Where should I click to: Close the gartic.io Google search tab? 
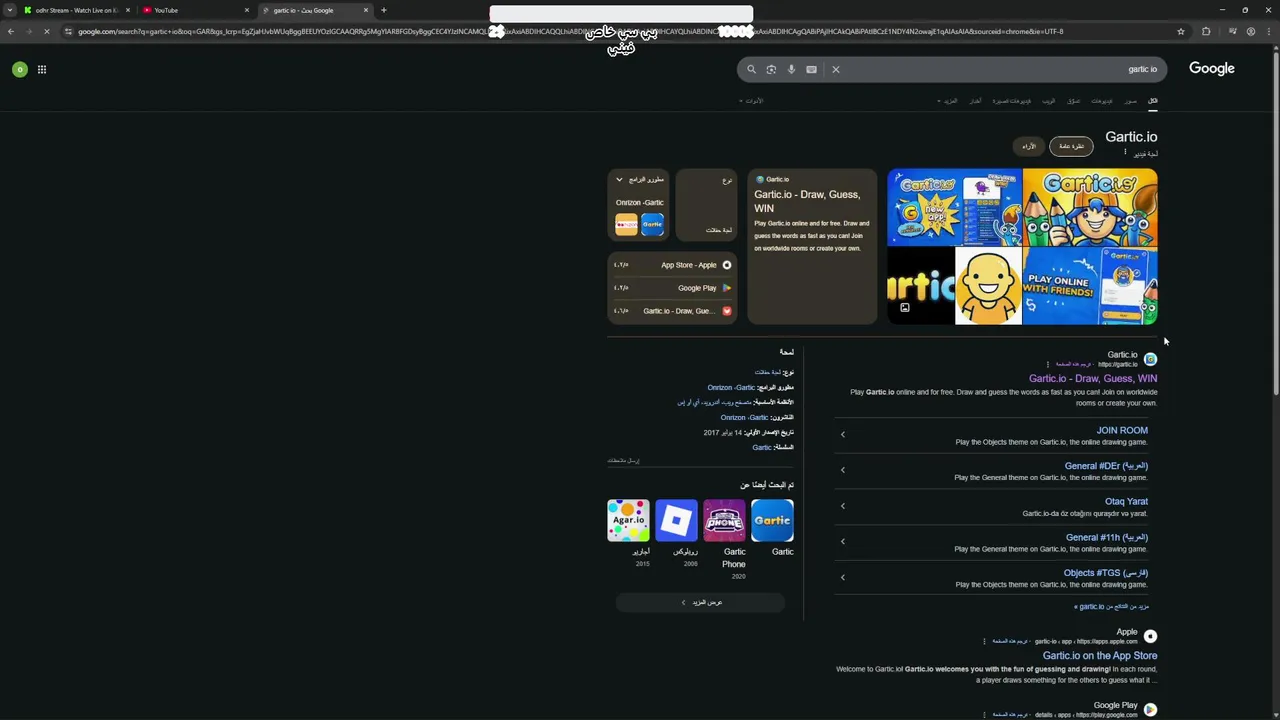click(366, 10)
